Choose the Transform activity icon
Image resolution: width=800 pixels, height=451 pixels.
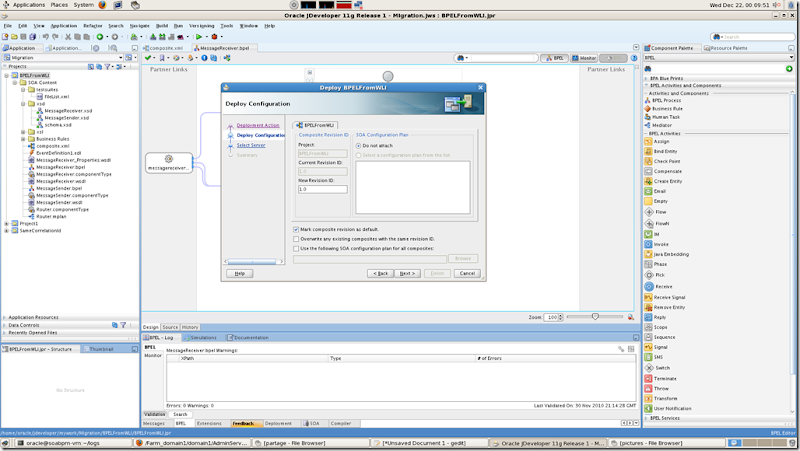[x=648, y=398]
